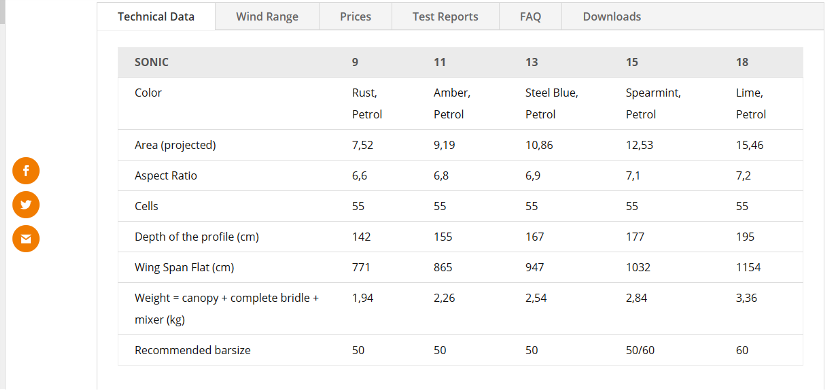The width and height of the screenshot is (829, 390).
Task: Click the Twitter share icon
Action: tap(26, 205)
